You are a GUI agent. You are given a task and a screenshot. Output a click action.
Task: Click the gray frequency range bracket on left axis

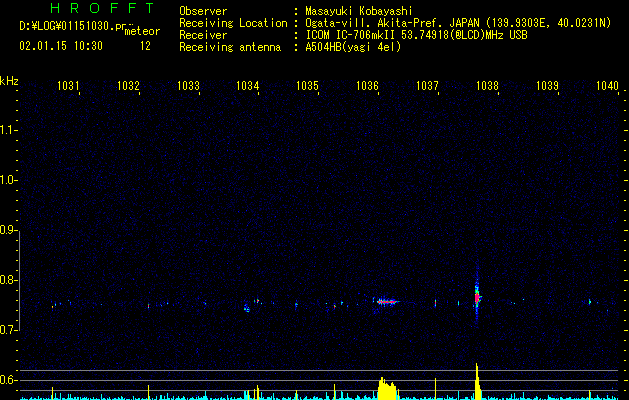coord(19,280)
